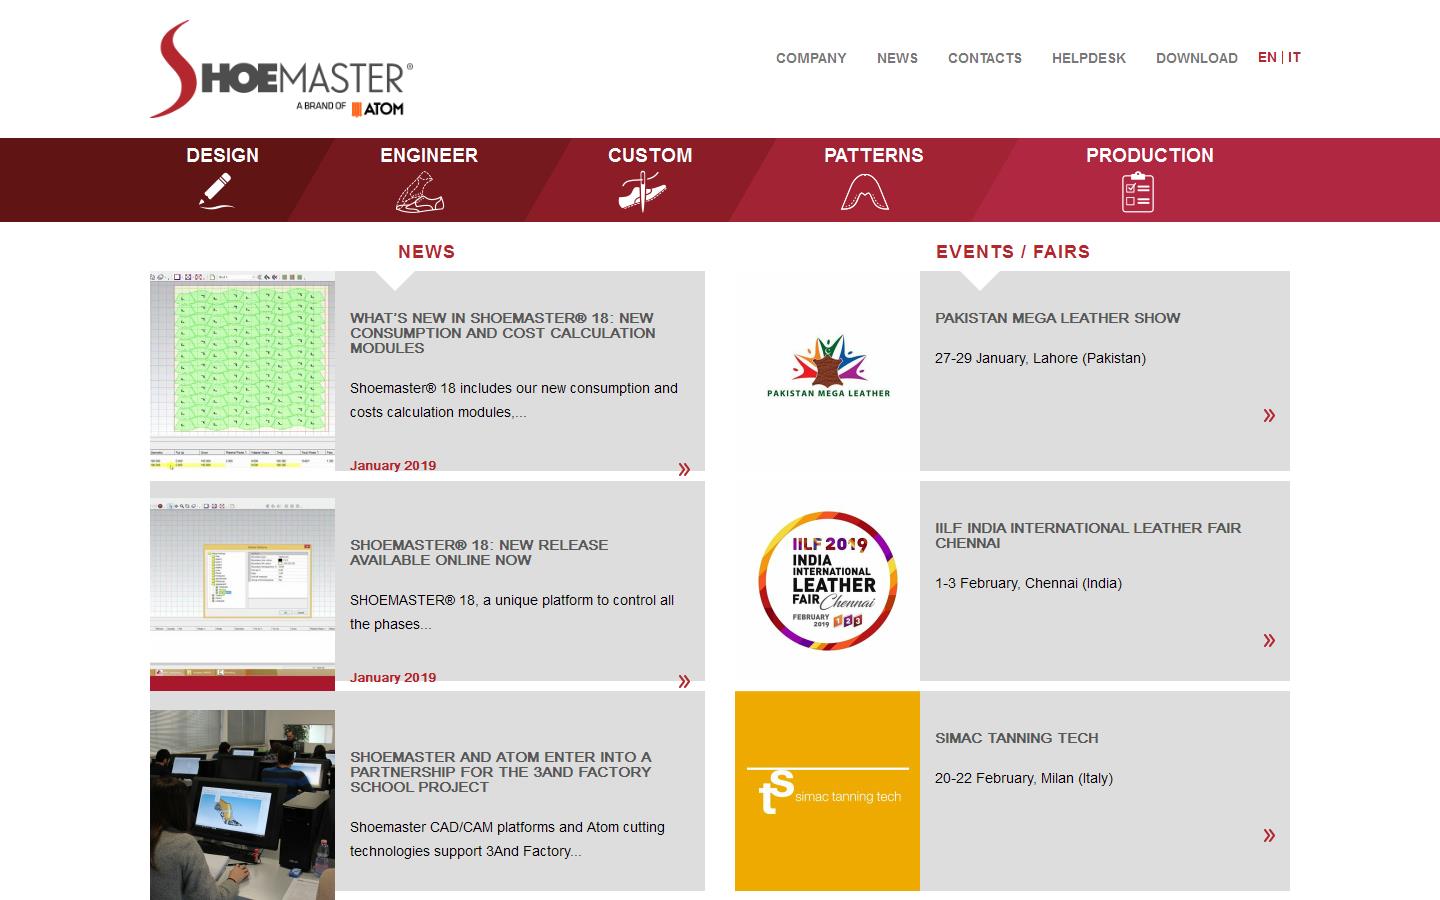Select the CUSTOM tab label
This screenshot has width=1440, height=900.
[x=650, y=155]
